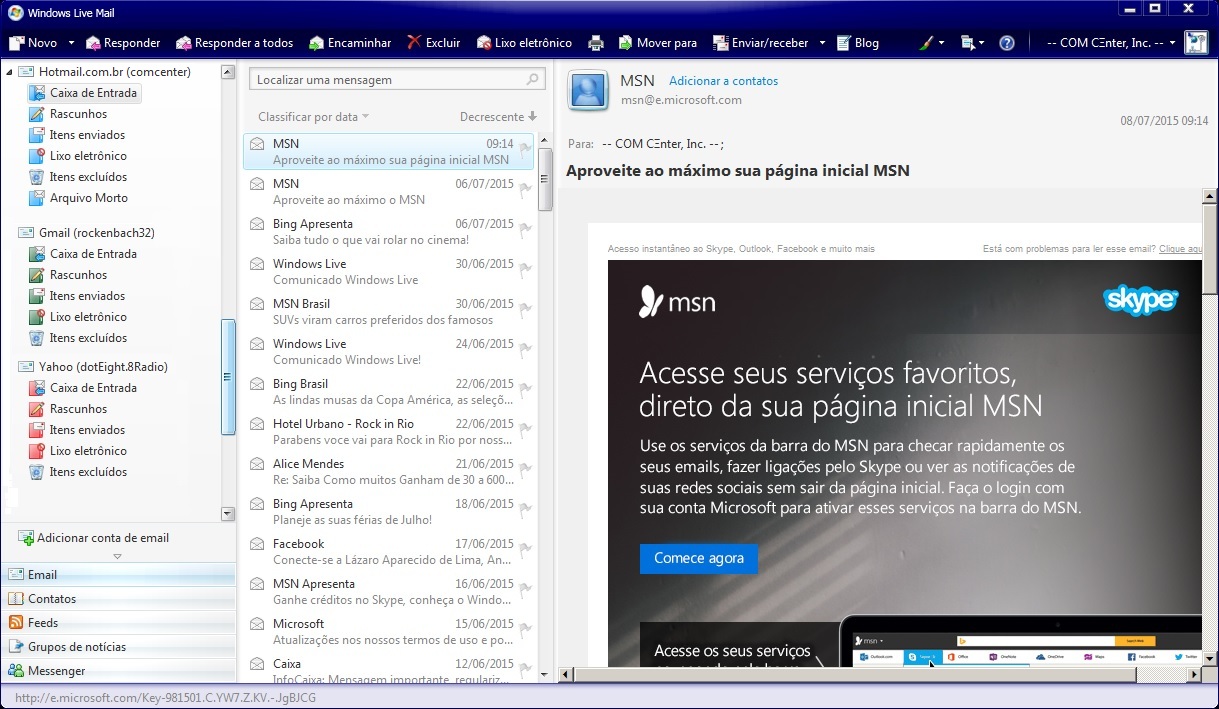1219x709 pixels.
Task: Flag the Bing Brasil message
Action: pyautogui.click(x=526, y=389)
